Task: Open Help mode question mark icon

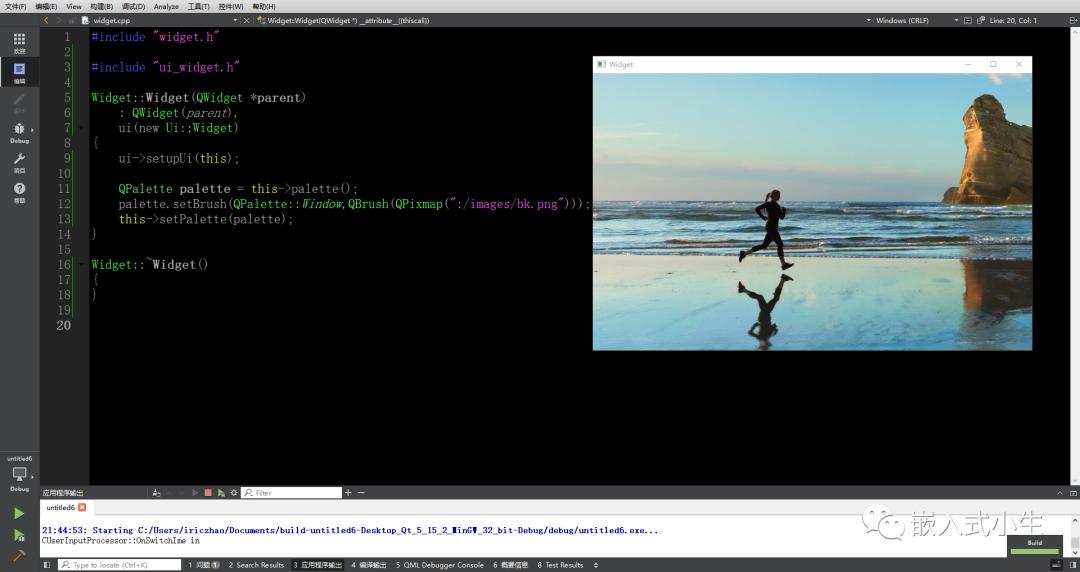Action: point(19,189)
